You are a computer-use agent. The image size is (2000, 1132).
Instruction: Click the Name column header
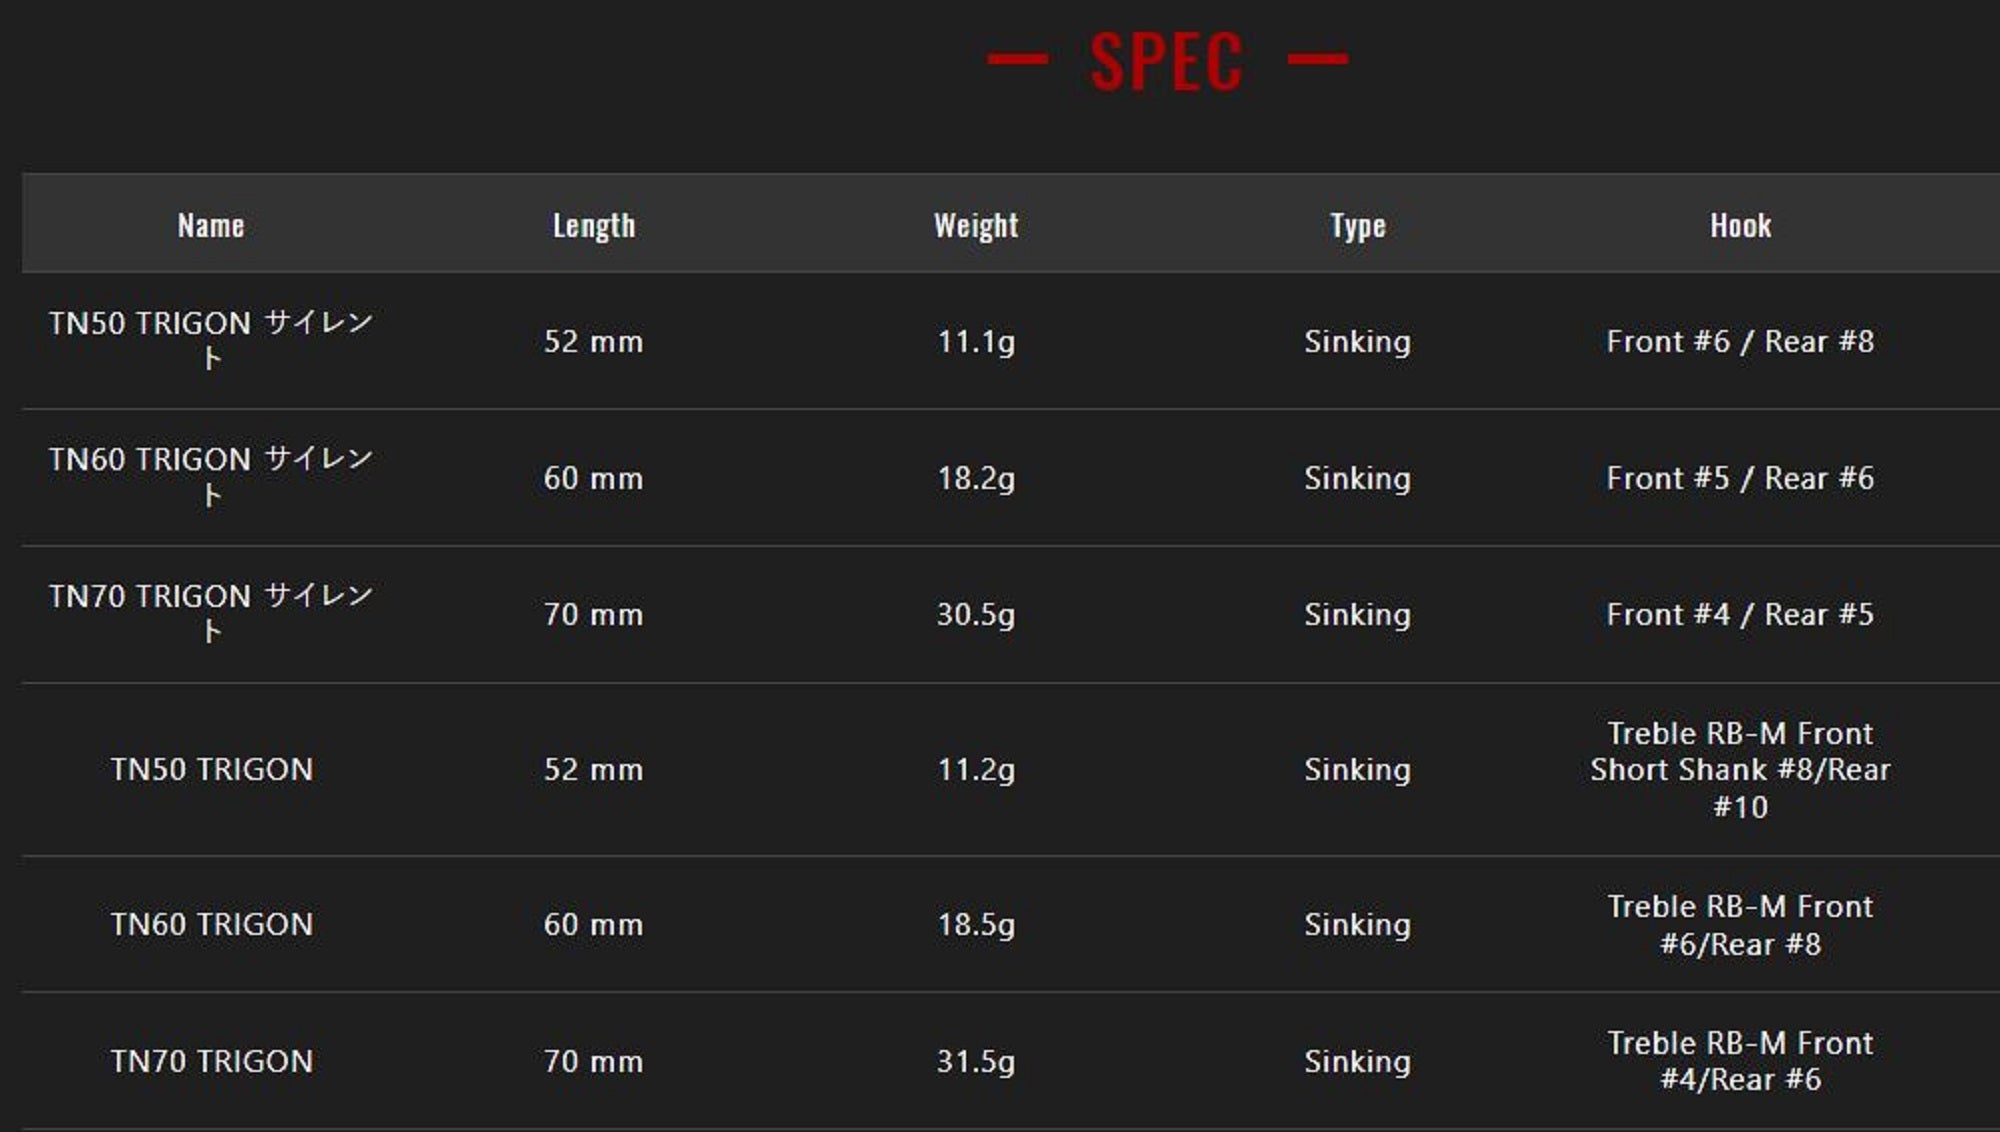coord(211,226)
